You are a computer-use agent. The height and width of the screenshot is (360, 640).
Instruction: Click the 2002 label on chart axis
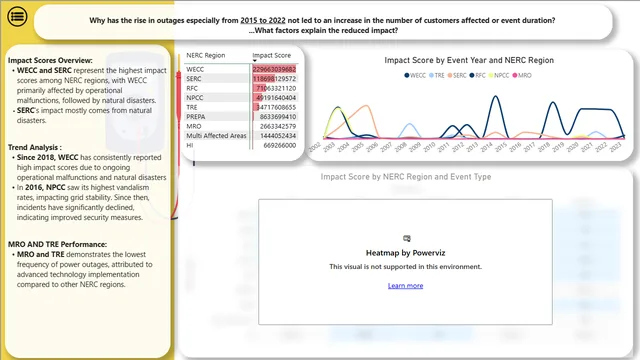click(x=314, y=147)
